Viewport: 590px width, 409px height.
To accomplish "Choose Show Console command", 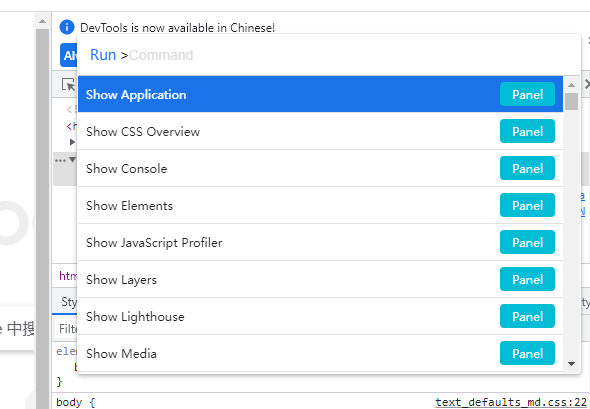I will coord(320,168).
